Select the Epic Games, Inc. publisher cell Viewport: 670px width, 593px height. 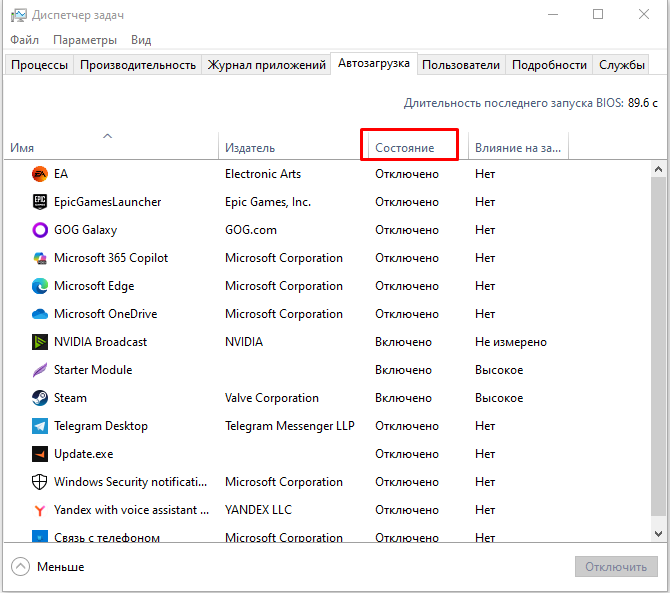click(x=268, y=202)
